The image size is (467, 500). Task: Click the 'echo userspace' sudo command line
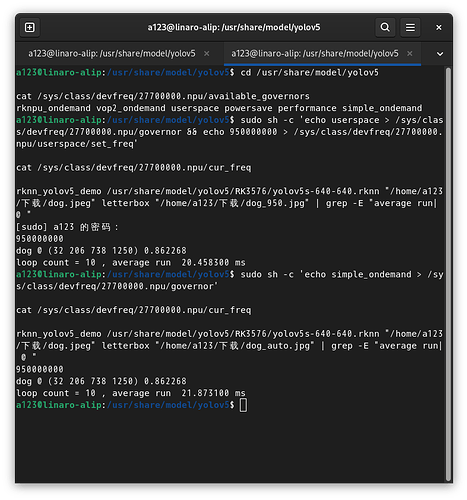(230, 132)
